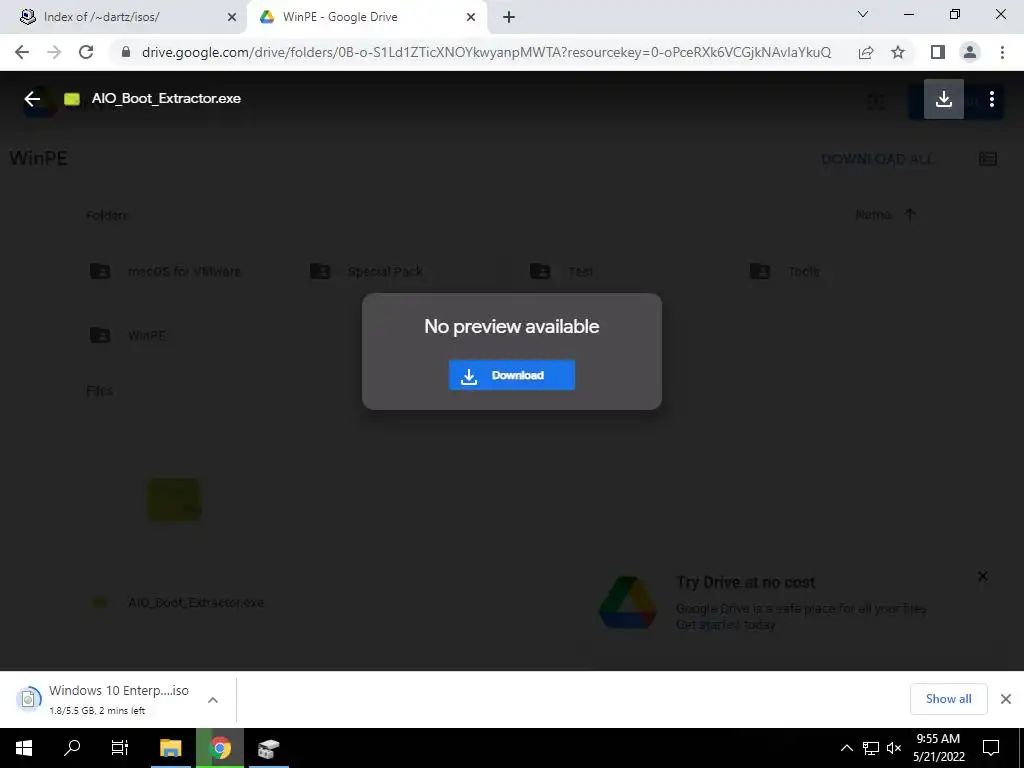
Task: Open the Chrome three-dot menu
Action: pyautogui.click(x=1002, y=52)
